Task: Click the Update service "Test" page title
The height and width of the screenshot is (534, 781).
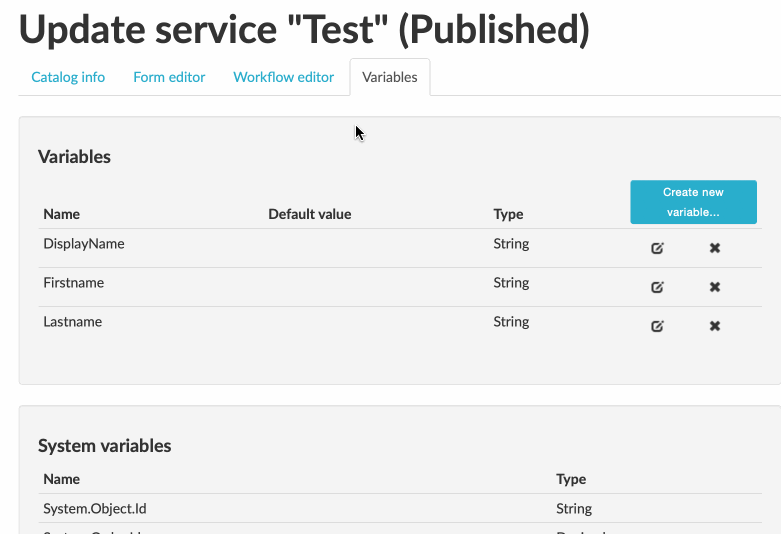Action: (x=304, y=30)
